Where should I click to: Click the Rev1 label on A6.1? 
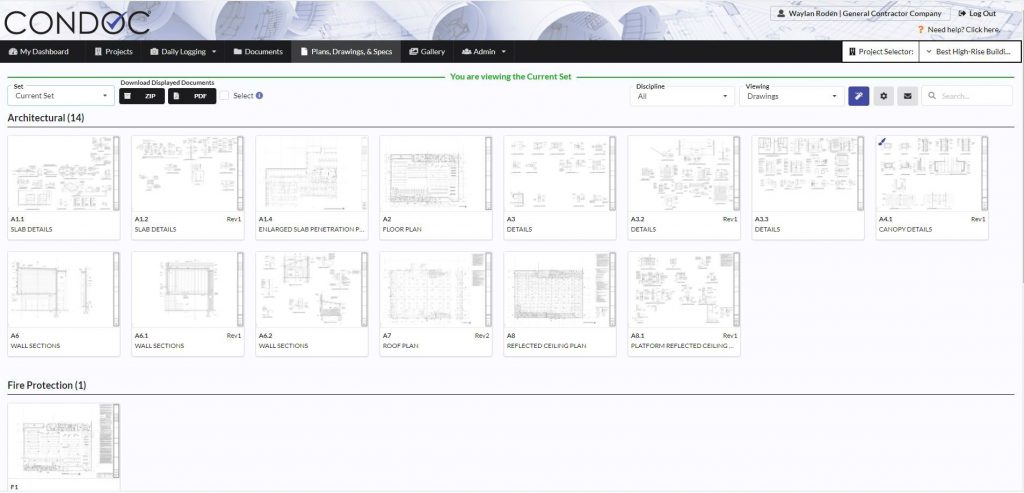234,336
